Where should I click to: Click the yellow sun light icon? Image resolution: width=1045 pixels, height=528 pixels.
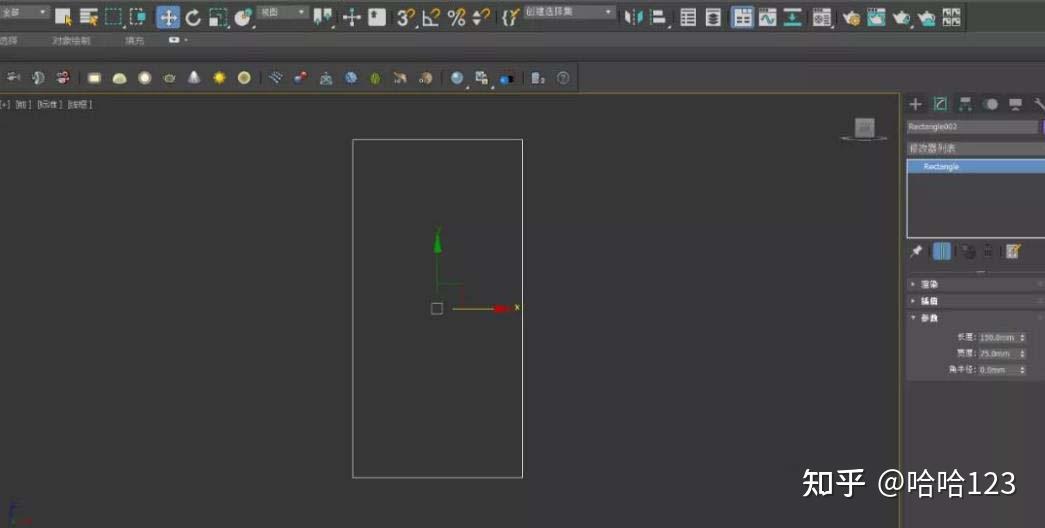click(219, 78)
